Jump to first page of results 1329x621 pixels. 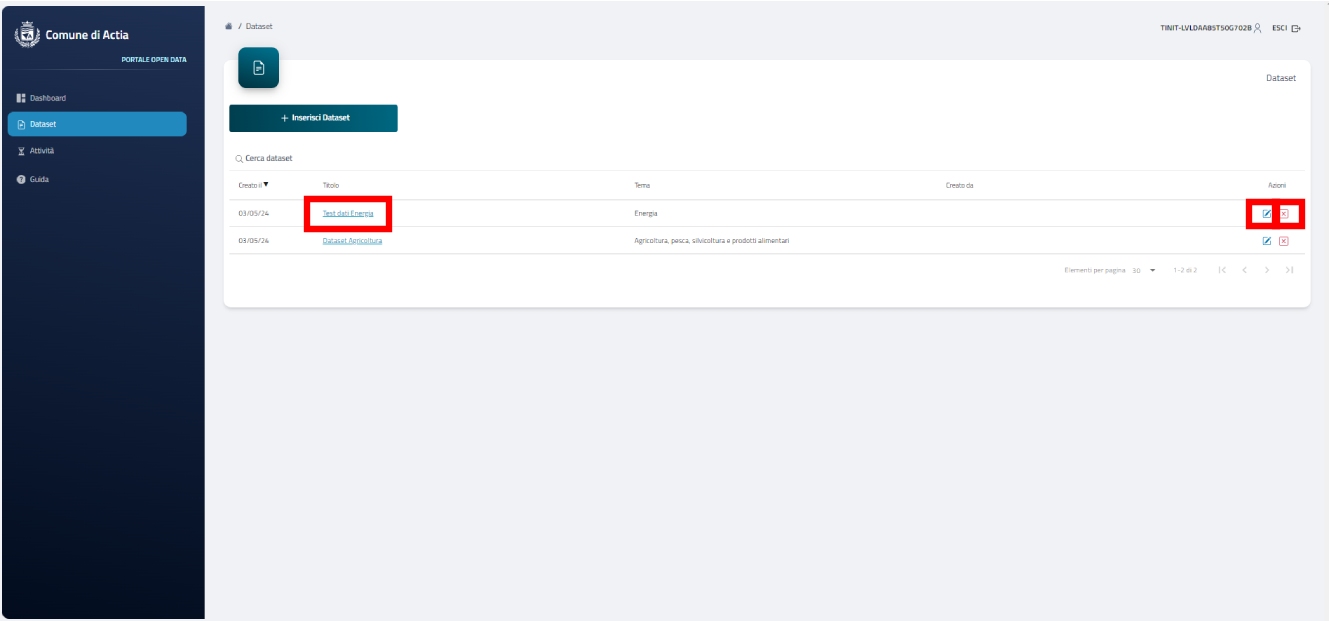click(x=1221, y=270)
